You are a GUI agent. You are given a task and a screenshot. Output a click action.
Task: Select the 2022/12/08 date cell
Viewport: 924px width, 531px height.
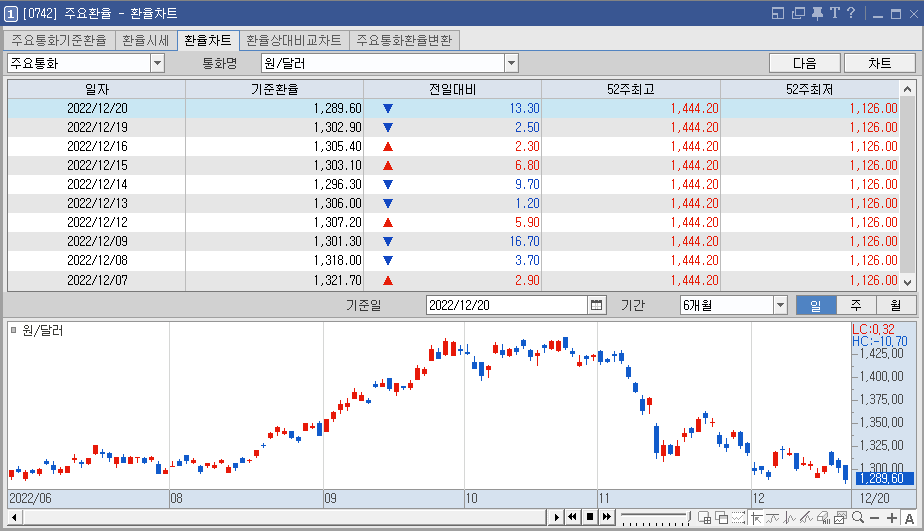(x=97, y=260)
